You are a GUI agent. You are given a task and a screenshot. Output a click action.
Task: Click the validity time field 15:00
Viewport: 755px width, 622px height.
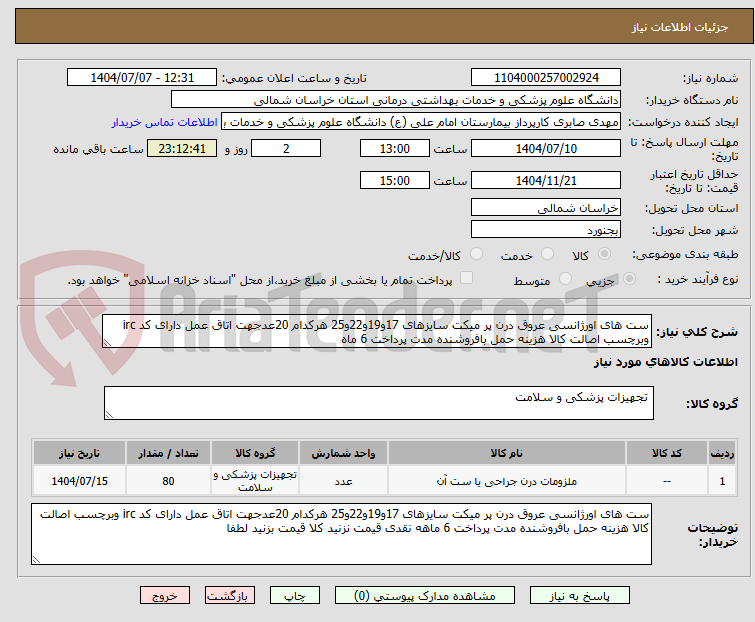395,181
